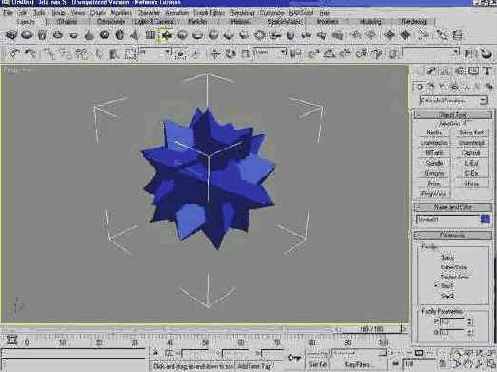Click the highlighted Hedra shelf icon
The width and height of the screenshot is (497, 372).
click(x=166, y=35)
